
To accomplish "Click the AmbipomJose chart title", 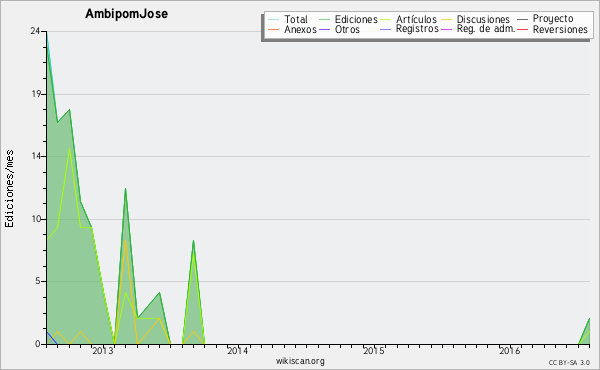I will [126, 14].
